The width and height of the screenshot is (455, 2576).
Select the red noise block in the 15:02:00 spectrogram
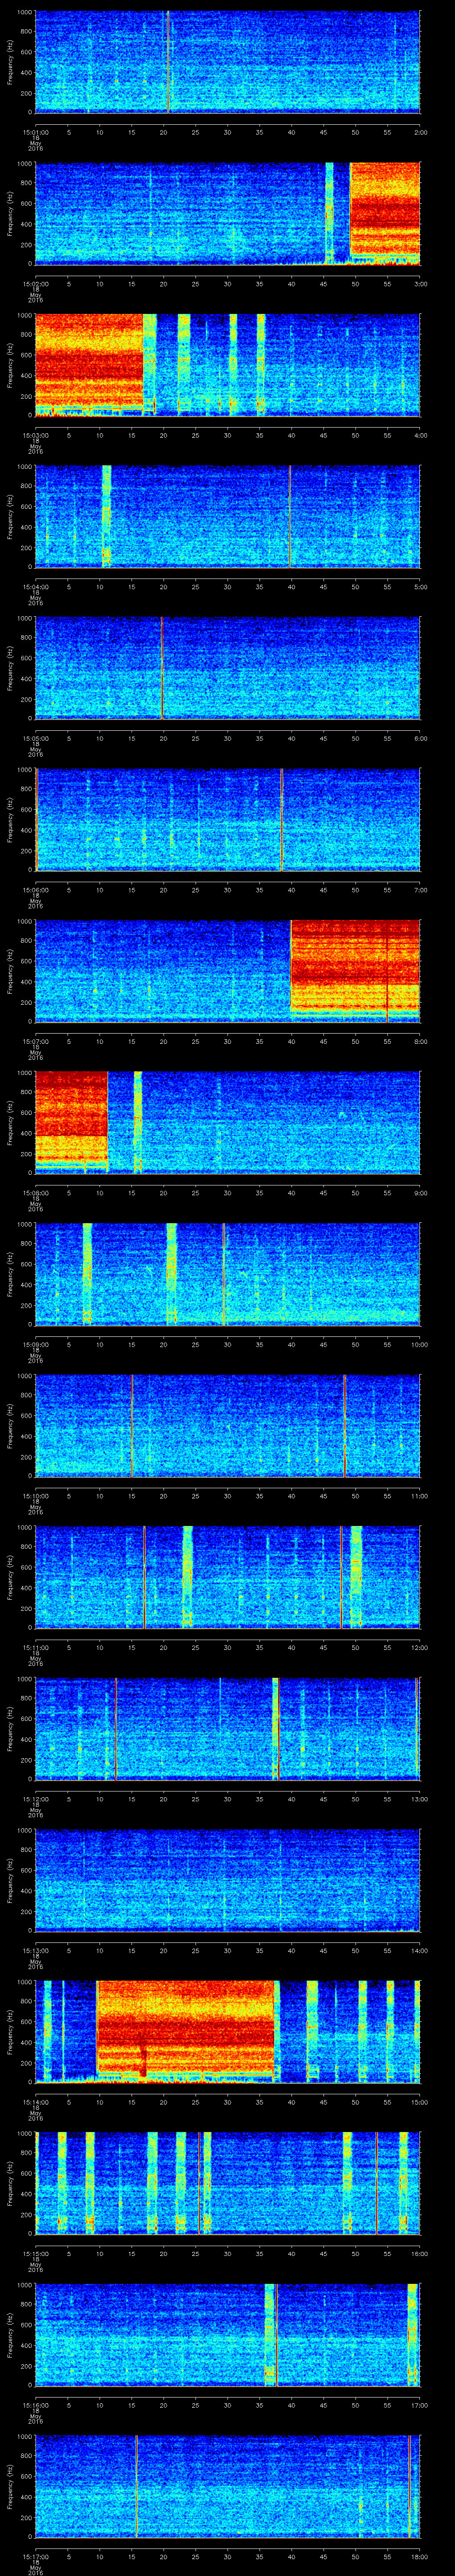pyautogui.click(x=385, y=210)
